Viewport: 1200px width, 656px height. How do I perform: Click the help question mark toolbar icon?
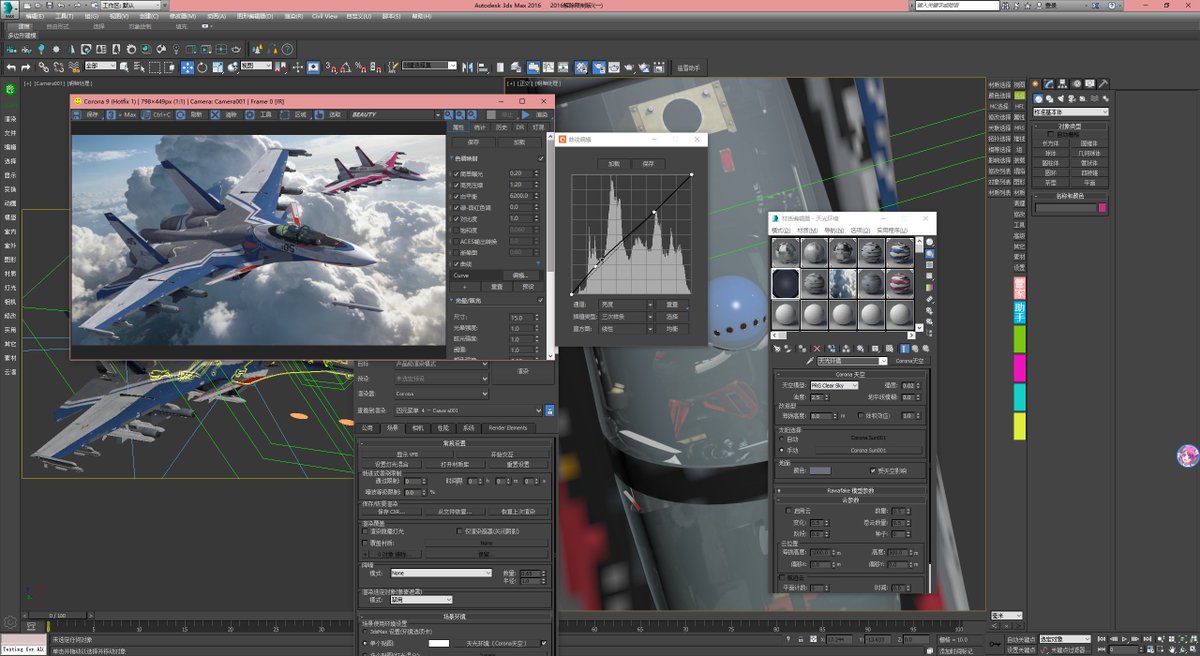pyautogui.click(x=286, y=49)
